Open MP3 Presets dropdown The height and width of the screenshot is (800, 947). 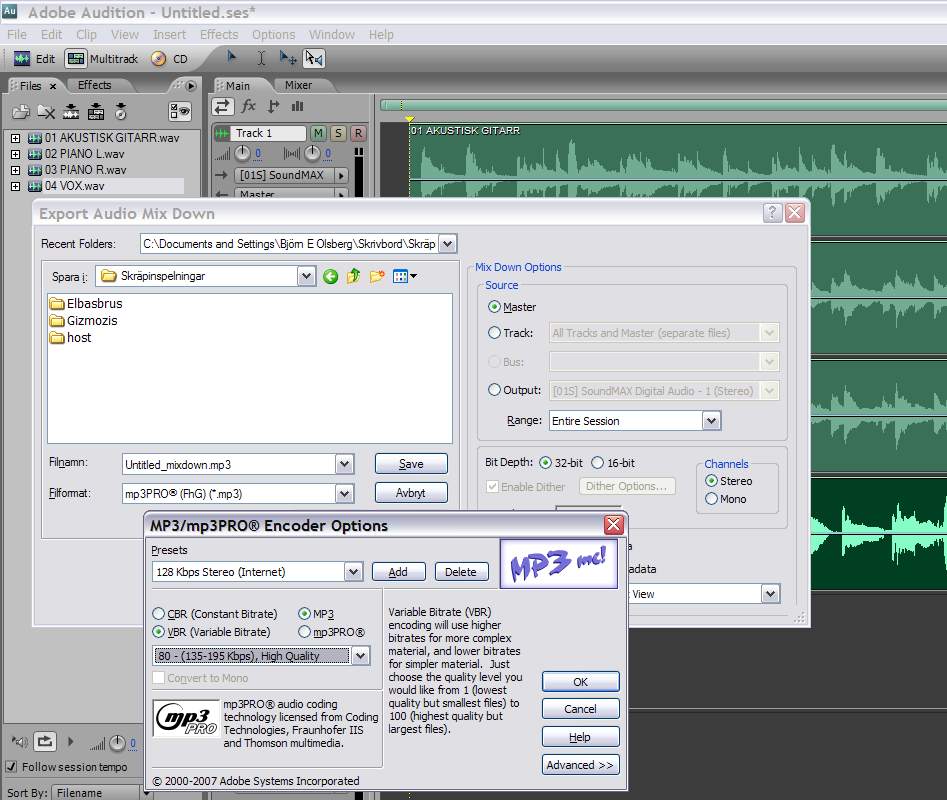[x=353, y=571]
